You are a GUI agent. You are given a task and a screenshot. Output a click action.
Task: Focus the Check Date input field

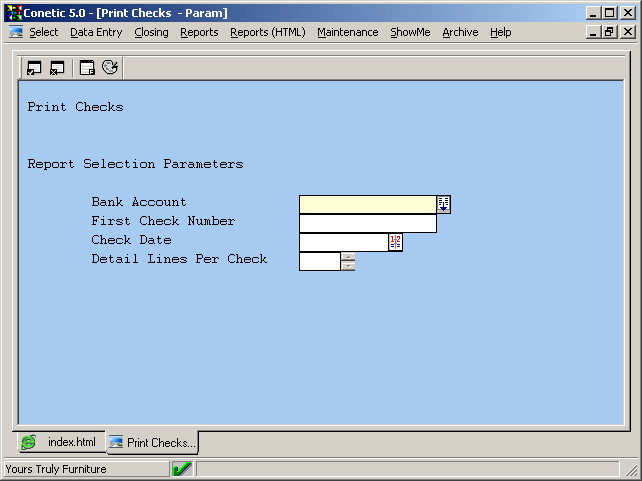point(343,242)
